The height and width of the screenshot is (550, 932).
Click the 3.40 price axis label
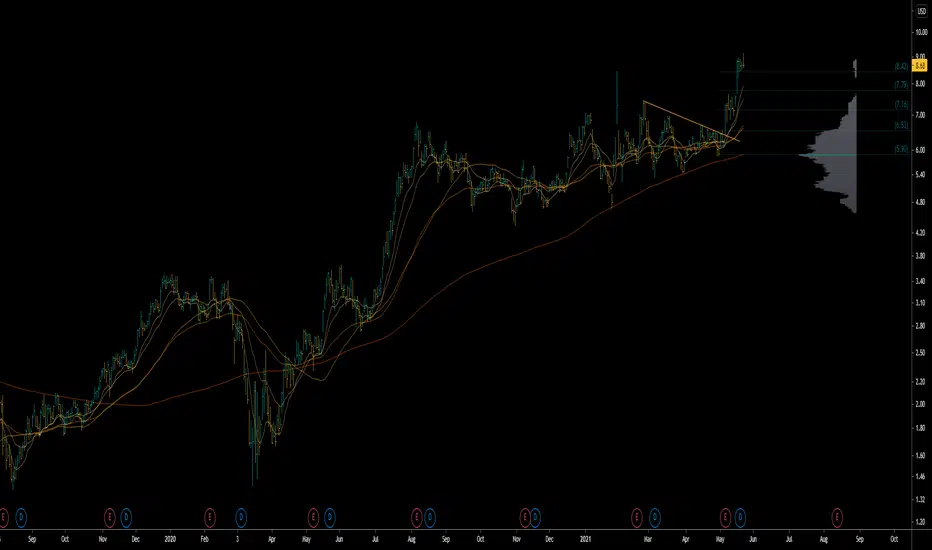point(920,281)
